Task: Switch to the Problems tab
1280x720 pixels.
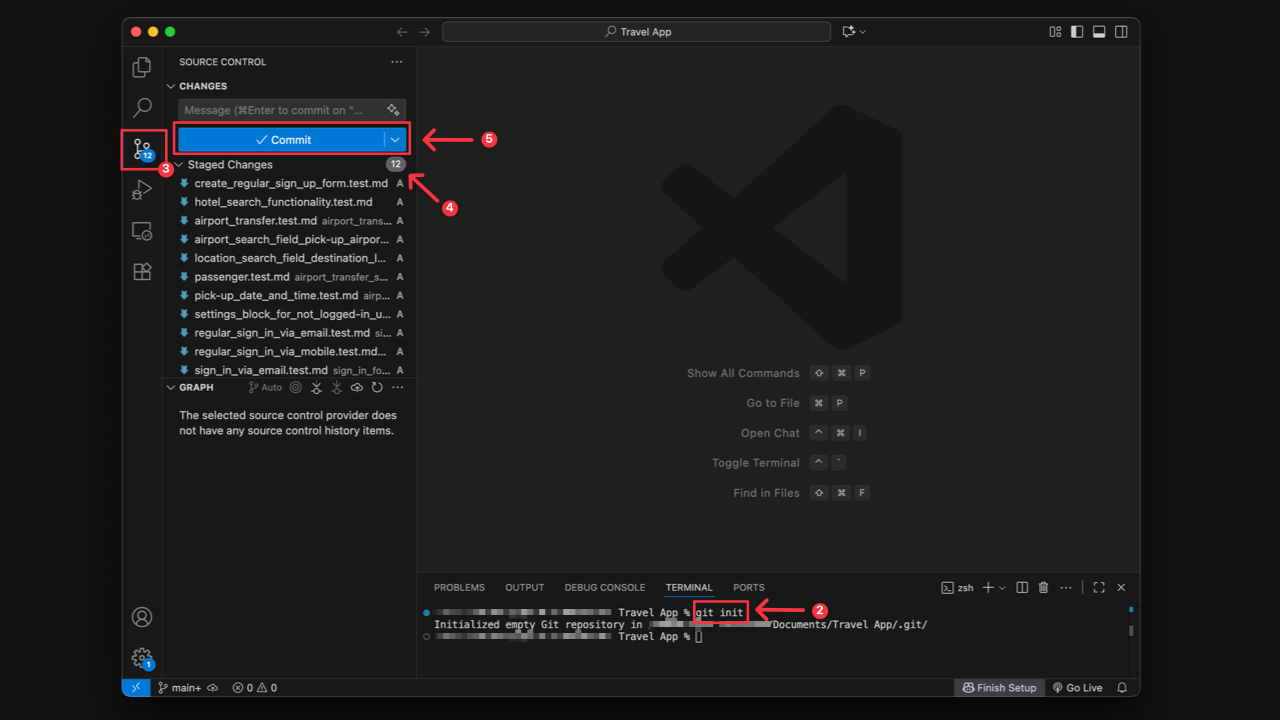Action: pos(459,587)
